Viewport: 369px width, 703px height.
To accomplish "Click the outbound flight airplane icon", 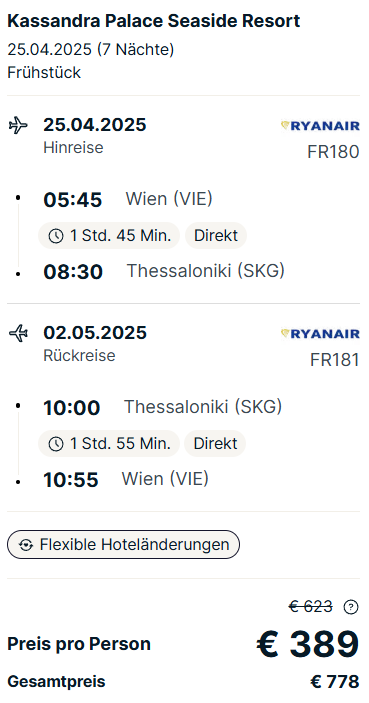I will [18, 125].
